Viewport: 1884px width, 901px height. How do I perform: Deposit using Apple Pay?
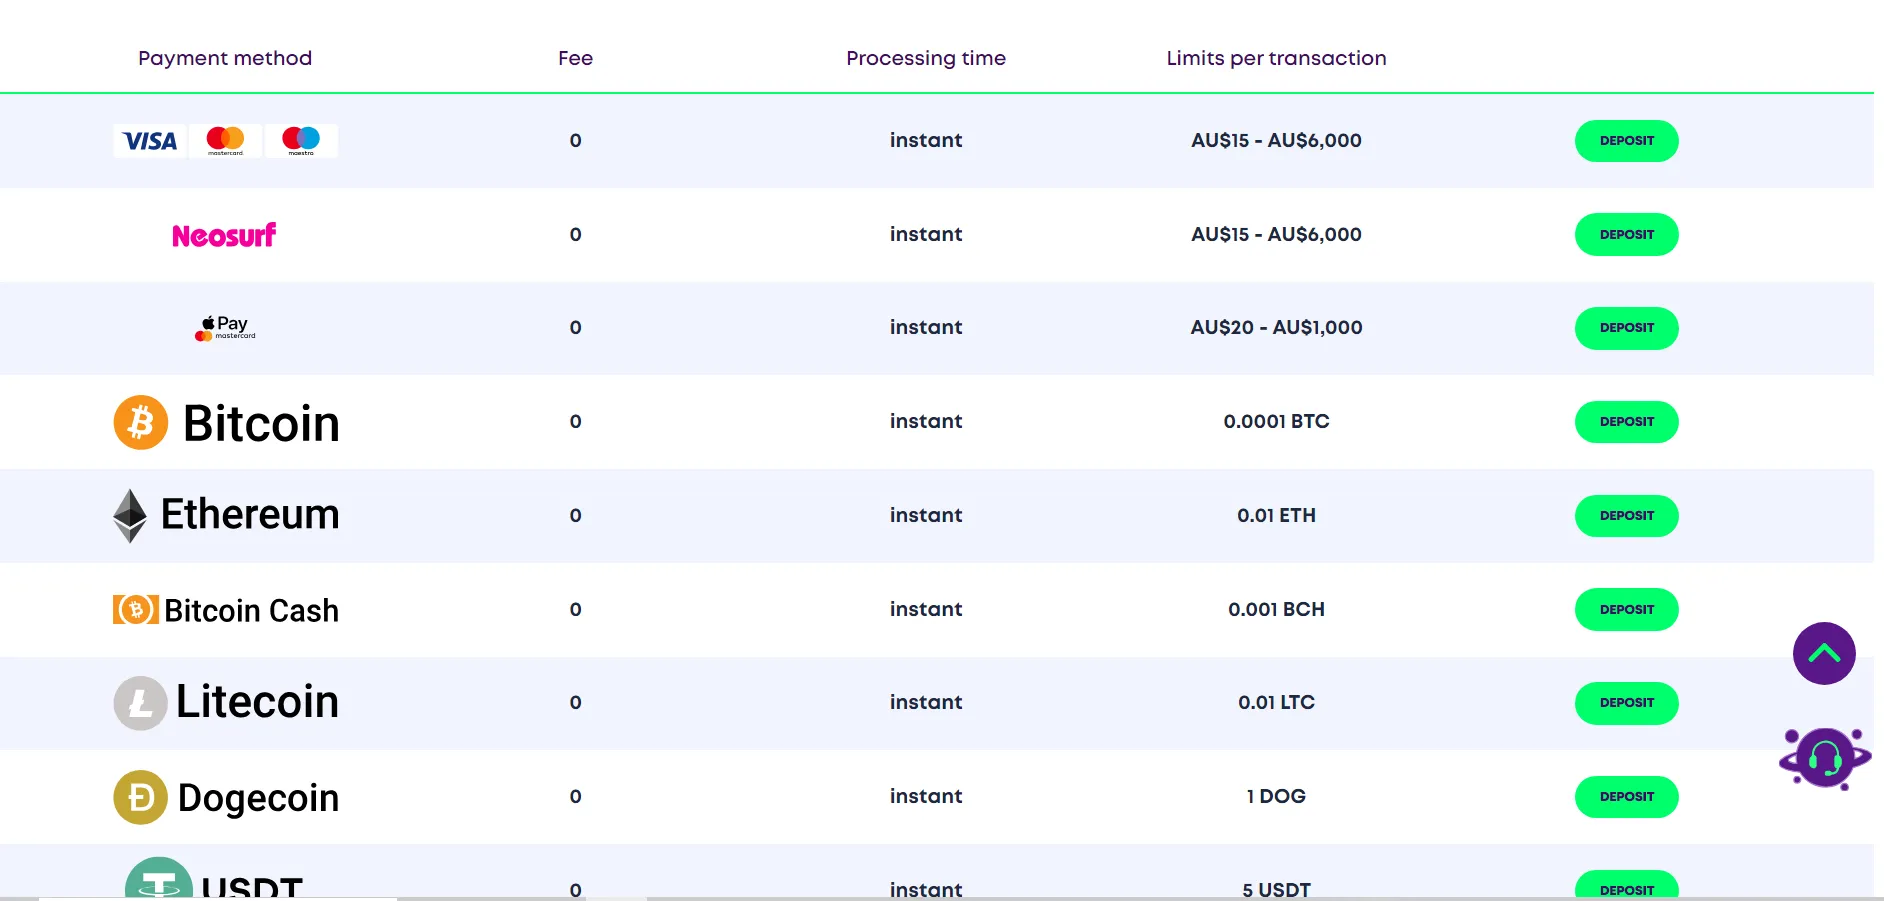1626,328
